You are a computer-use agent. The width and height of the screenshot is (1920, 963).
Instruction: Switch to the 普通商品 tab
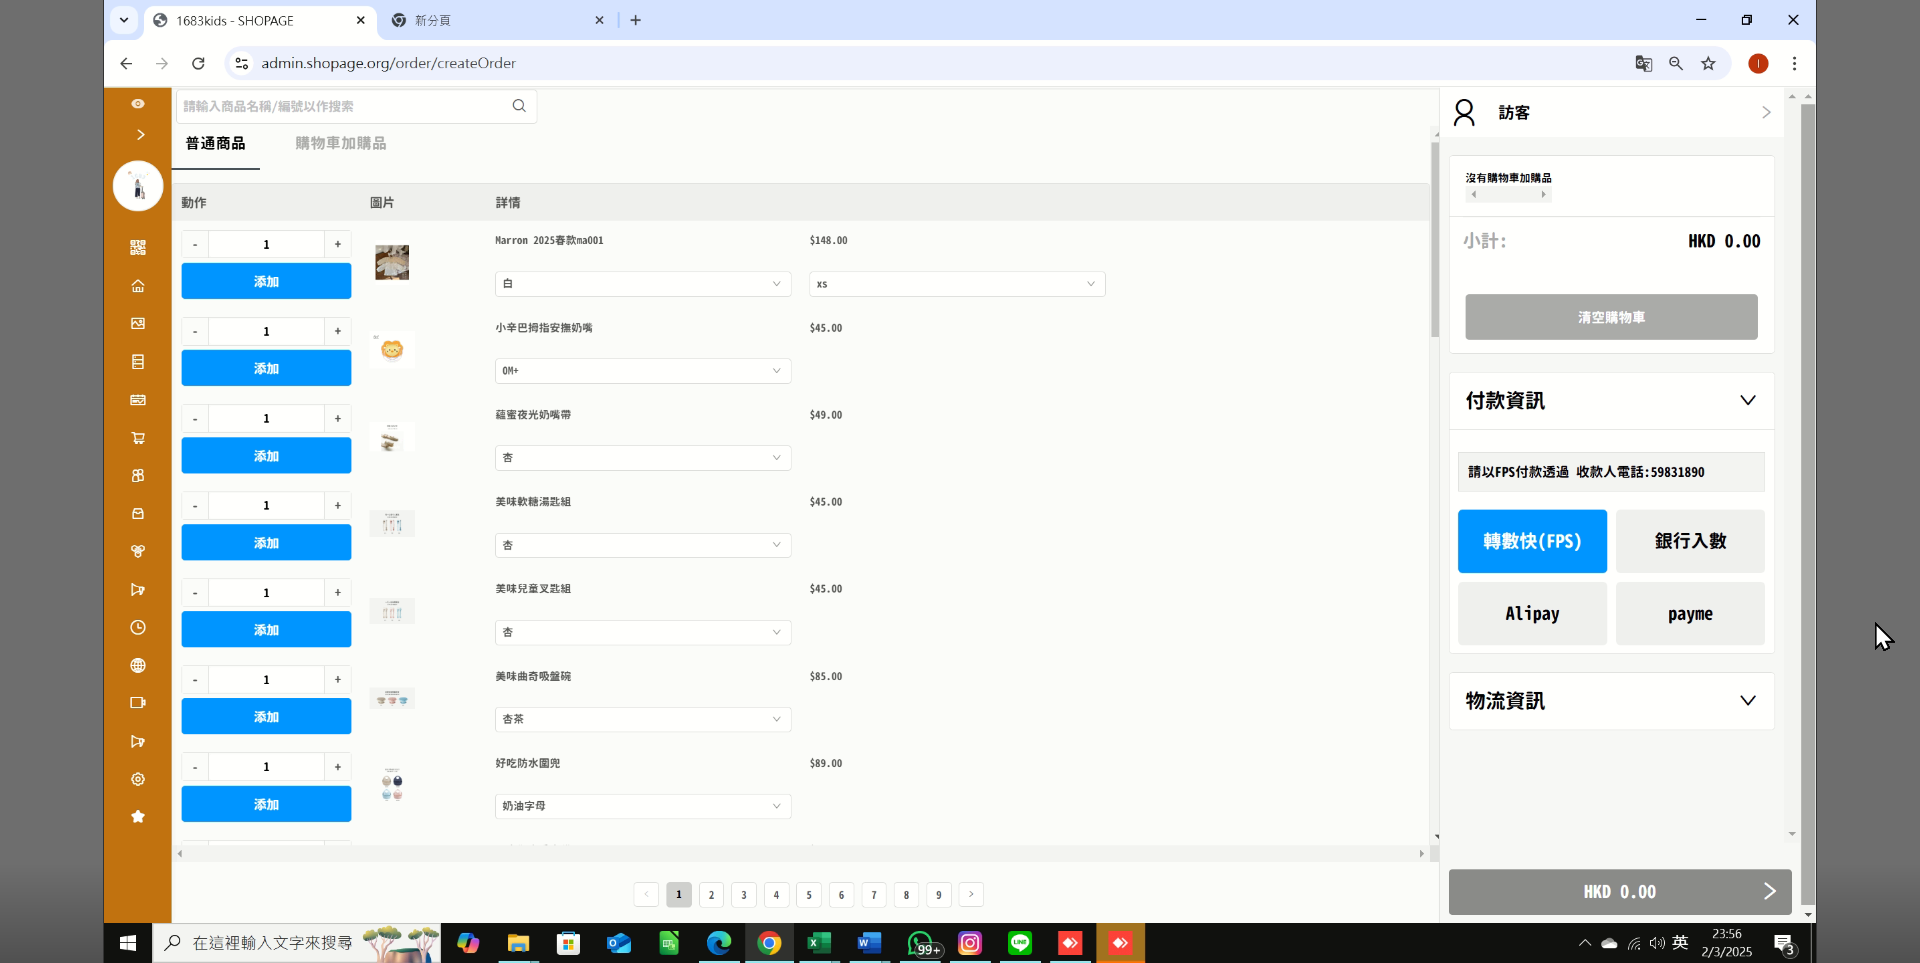tap(215, 144)
